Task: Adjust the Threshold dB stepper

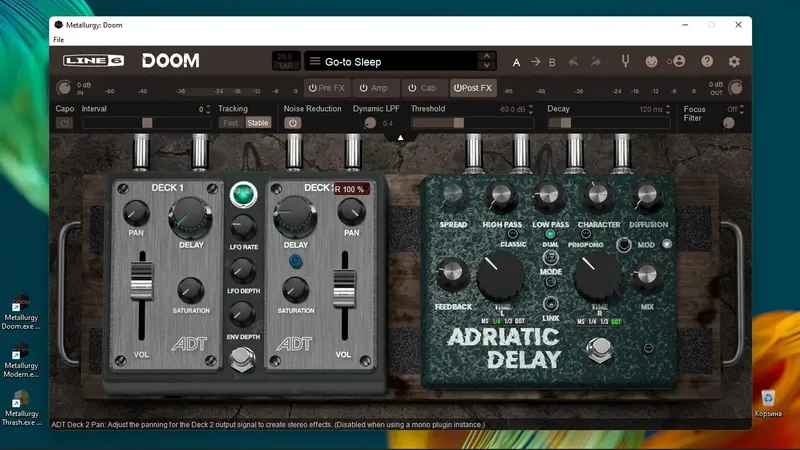Action: click(x=531, y=109)
